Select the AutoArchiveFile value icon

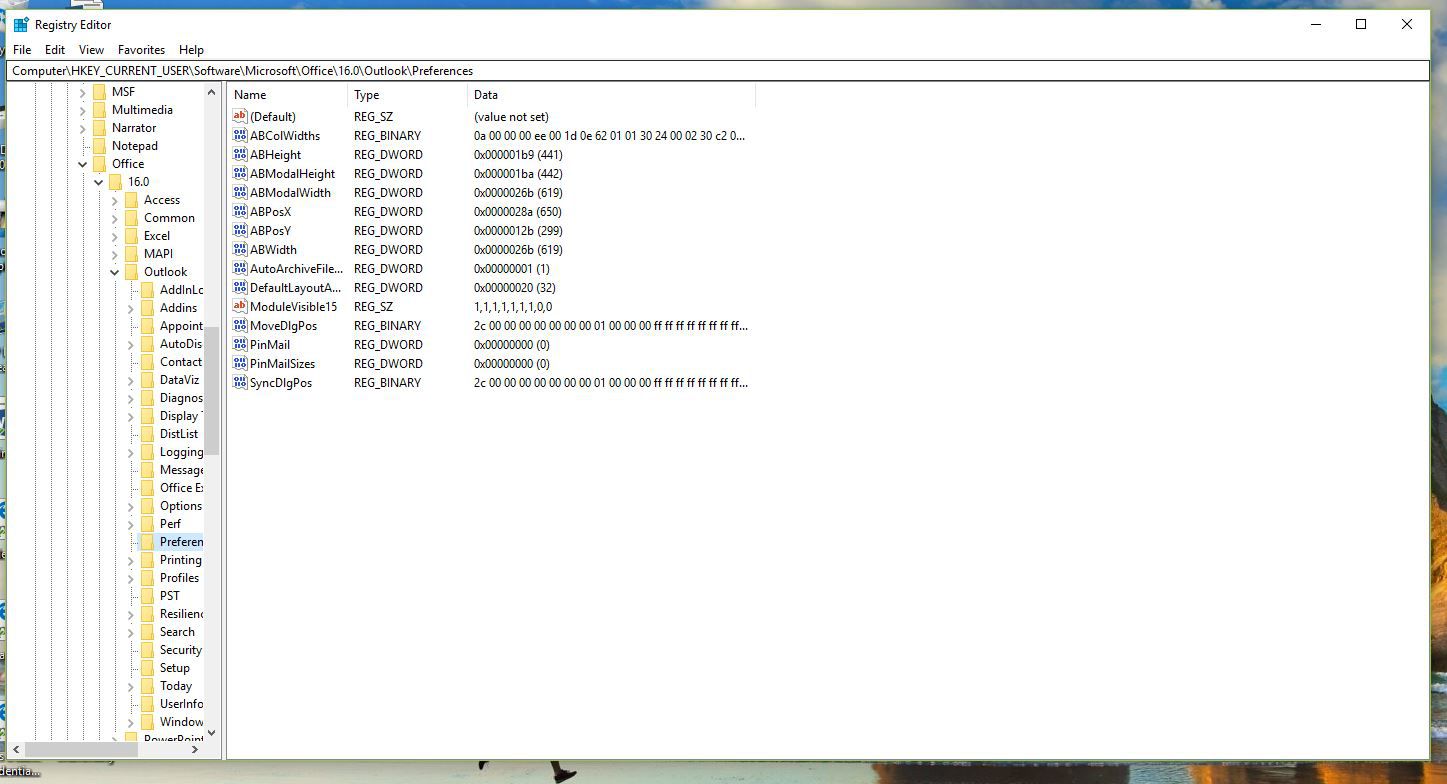[x=239, y=269]
